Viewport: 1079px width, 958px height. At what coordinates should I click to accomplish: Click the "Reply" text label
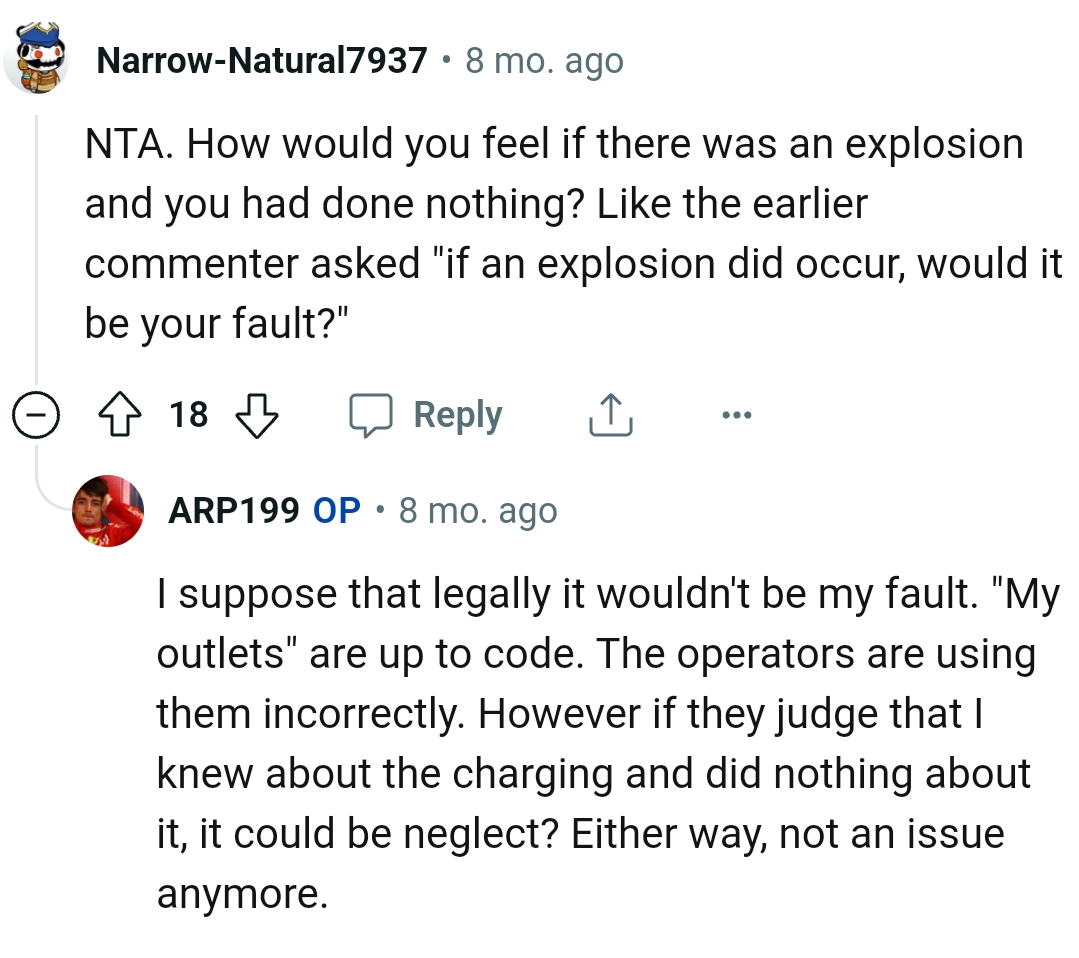(x=458, y=415)
